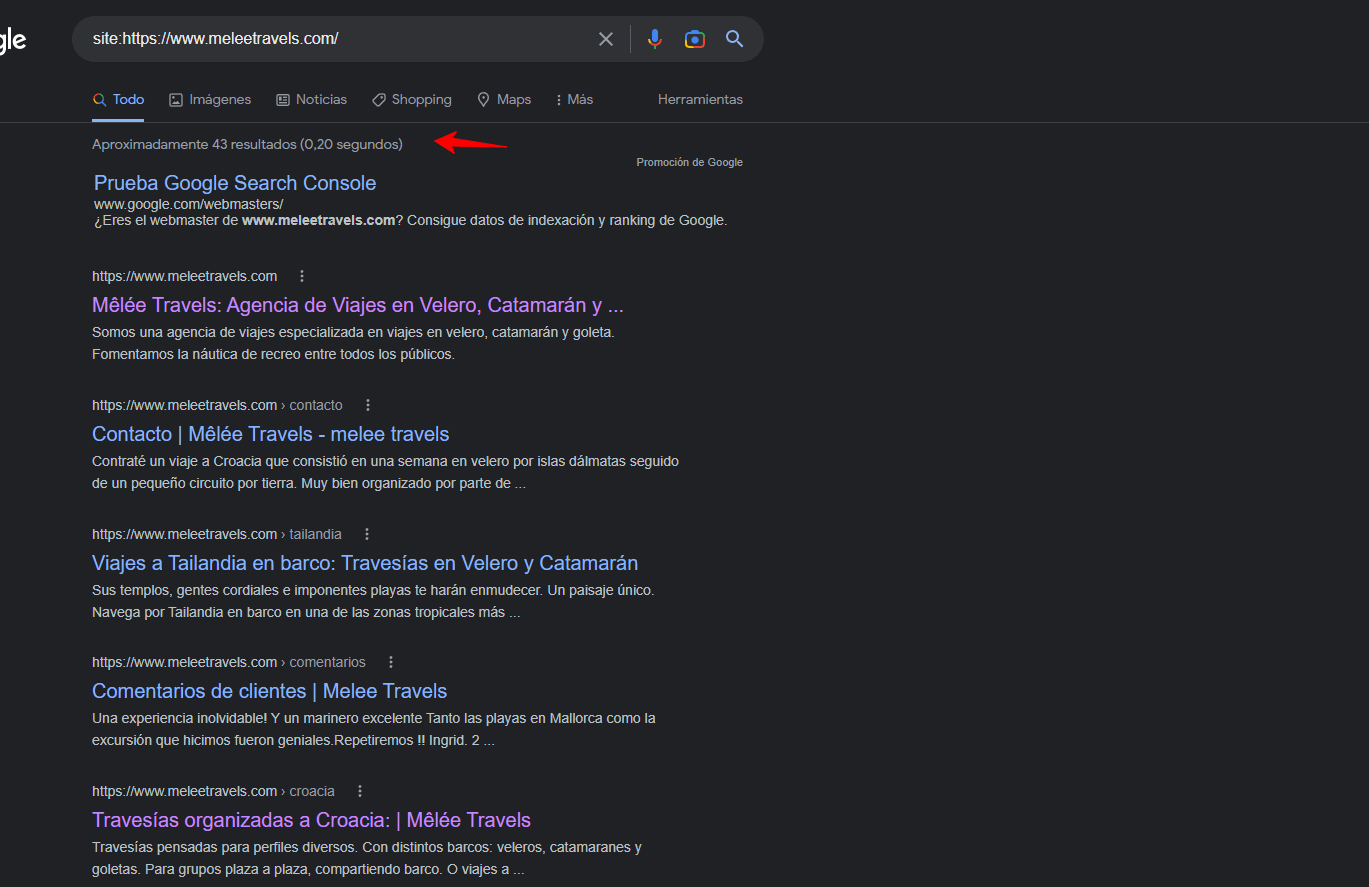Click the magnifying glass search button

[x=735, y=39]
